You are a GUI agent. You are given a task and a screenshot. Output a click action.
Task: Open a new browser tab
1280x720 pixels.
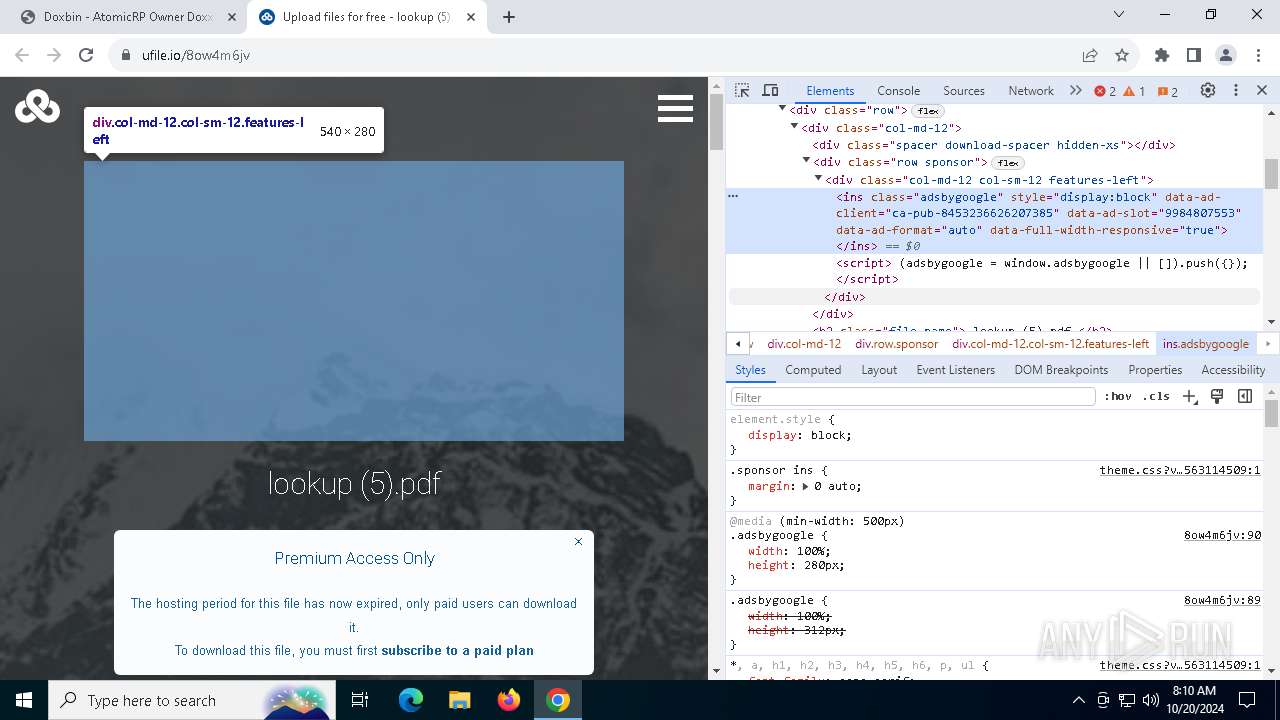click(508, 17)
